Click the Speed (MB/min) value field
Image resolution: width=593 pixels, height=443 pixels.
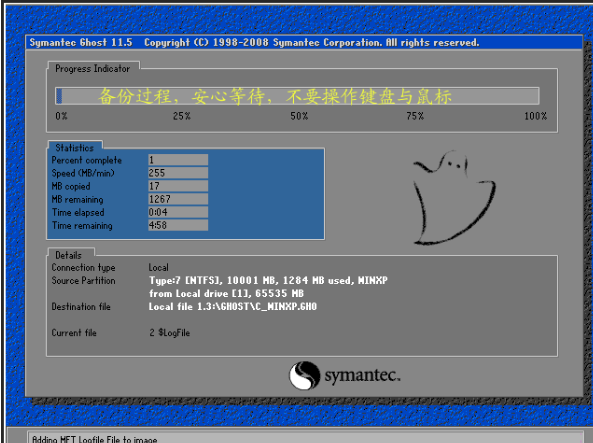point(178,173)
